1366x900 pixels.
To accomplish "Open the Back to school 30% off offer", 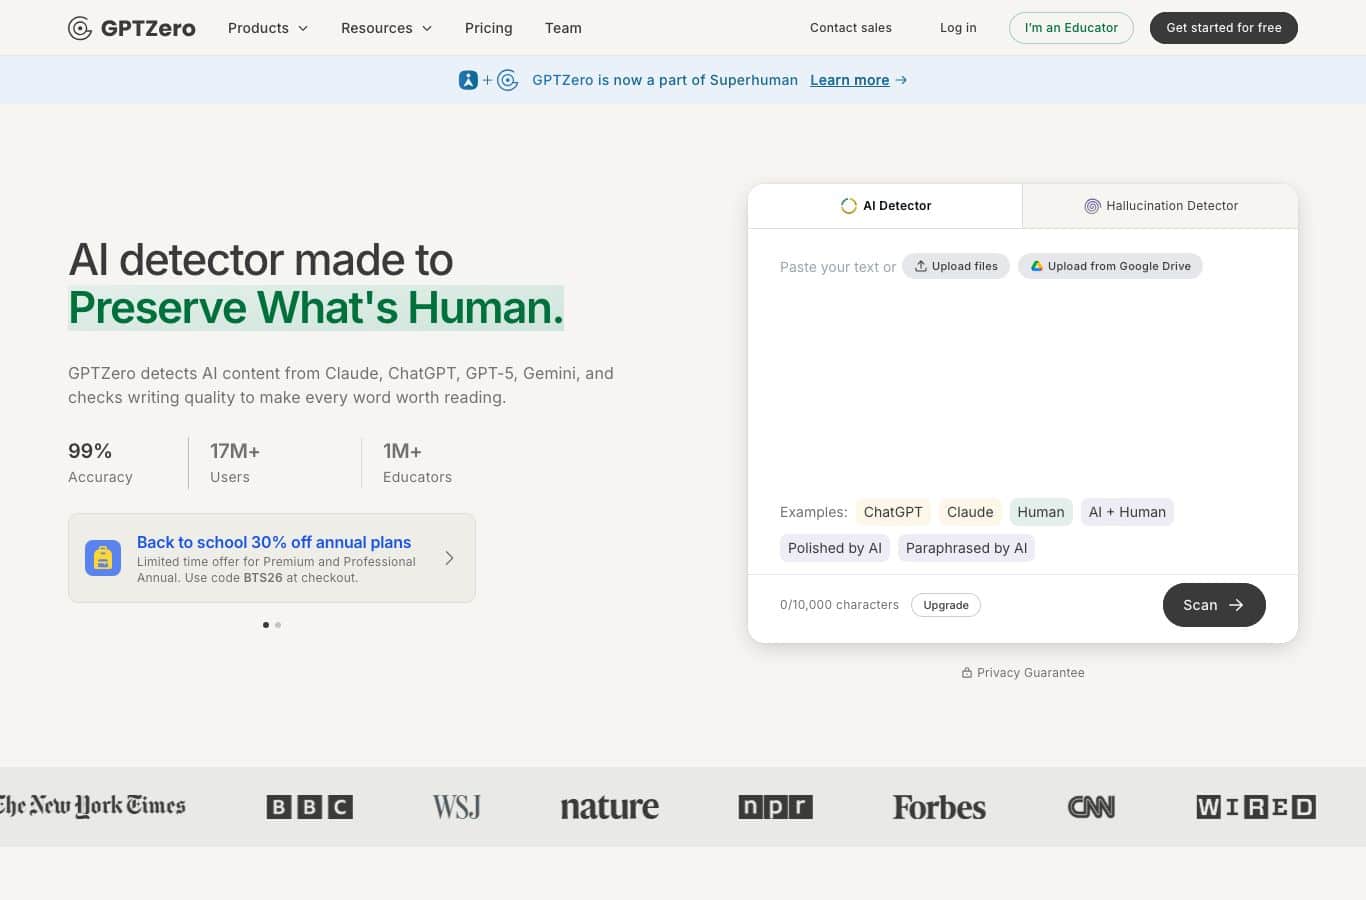I will click(272, 558).
